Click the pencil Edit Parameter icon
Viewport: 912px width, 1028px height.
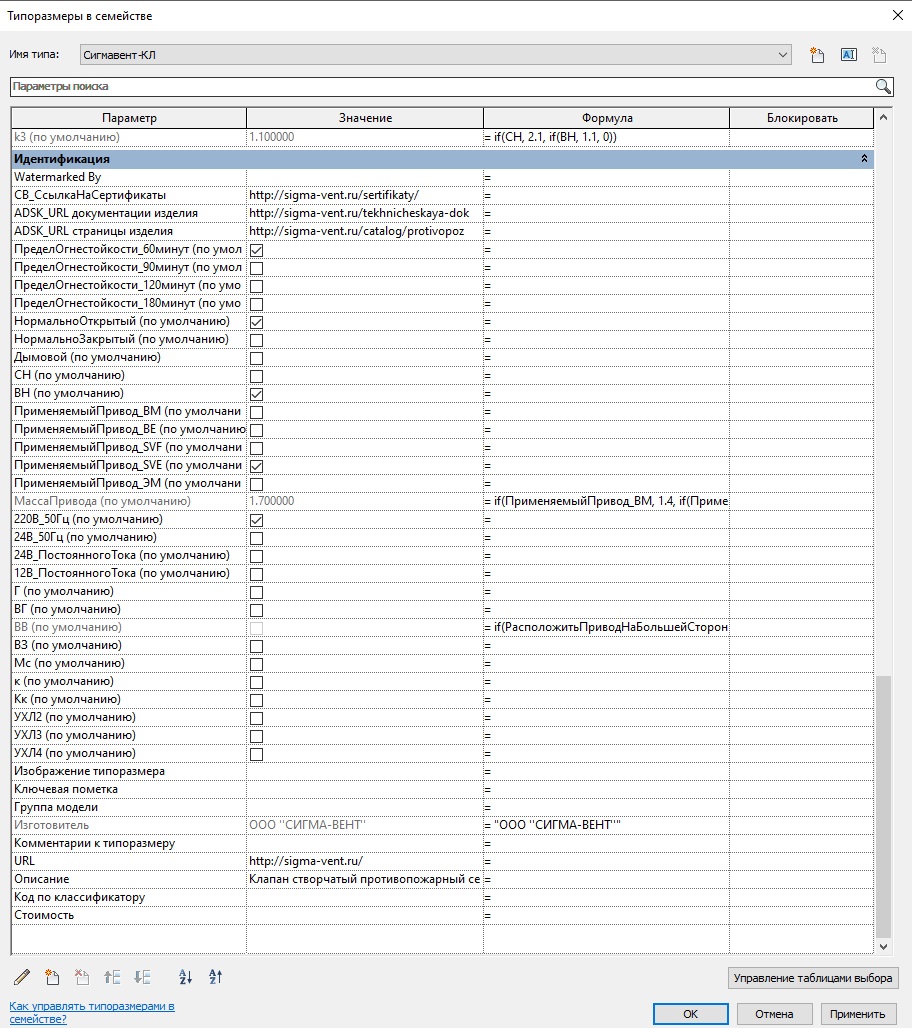pyautogui.click(x=24, y=977)
